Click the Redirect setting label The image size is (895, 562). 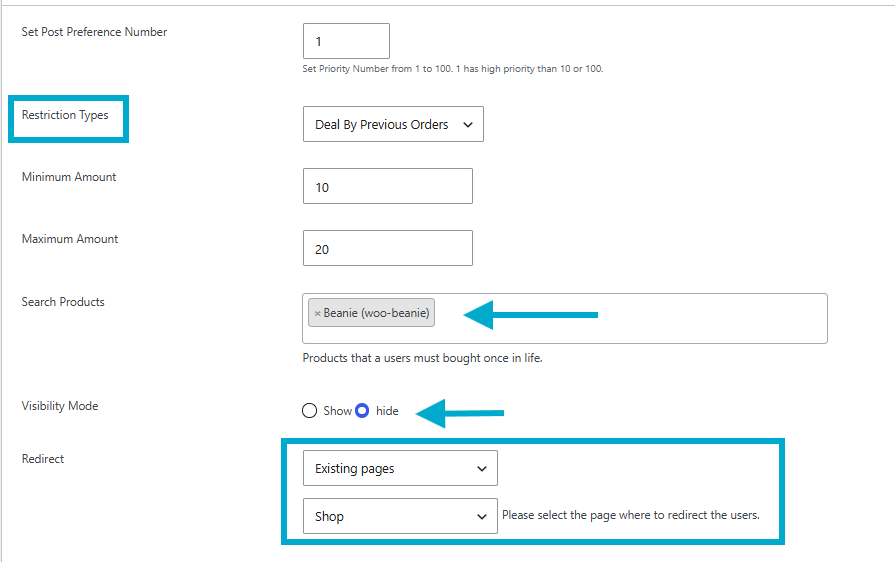point(43,459)
